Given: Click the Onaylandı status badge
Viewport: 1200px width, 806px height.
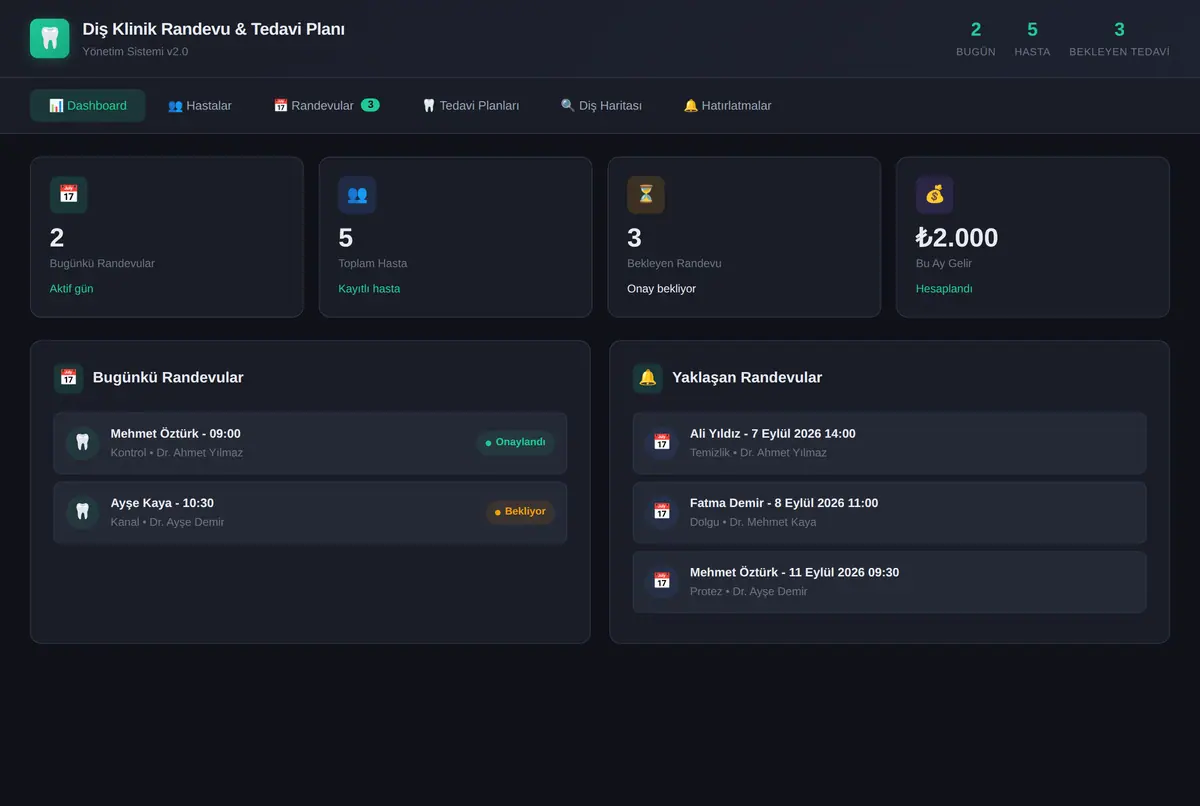Looking at the screenshot, I should (515, 442).
